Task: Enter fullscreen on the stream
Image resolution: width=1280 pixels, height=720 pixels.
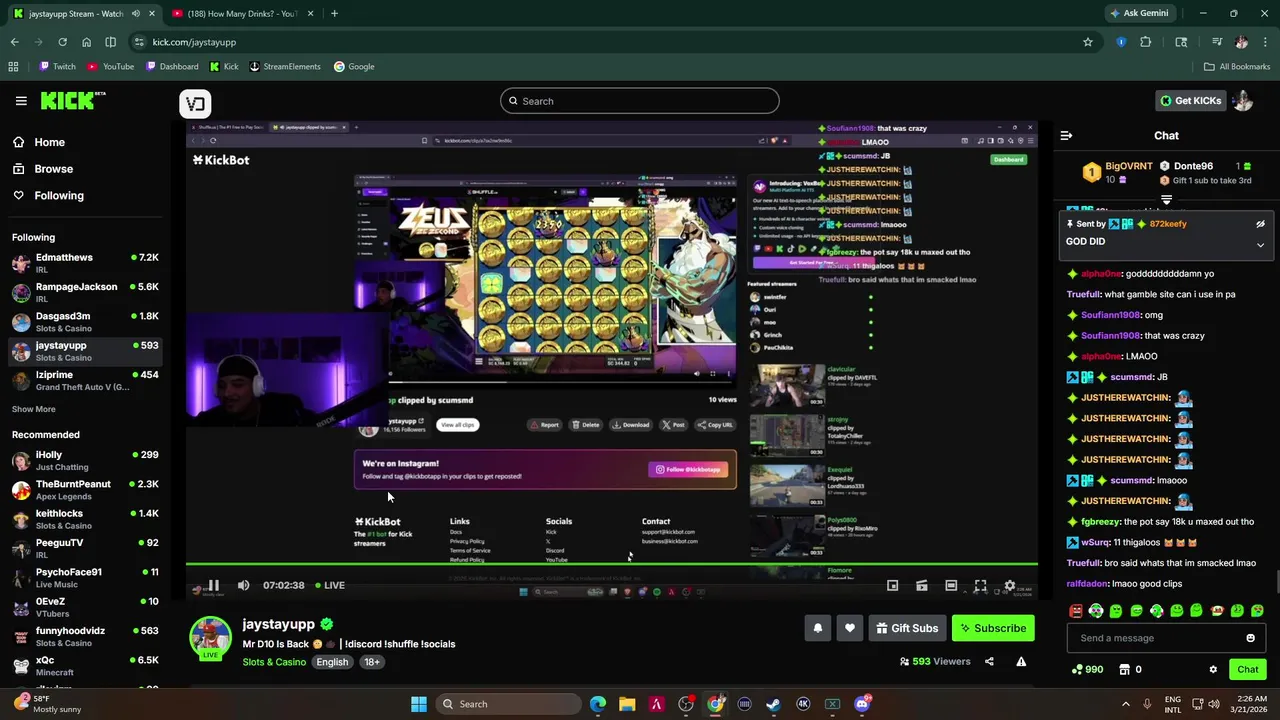Action: [980, 586]
